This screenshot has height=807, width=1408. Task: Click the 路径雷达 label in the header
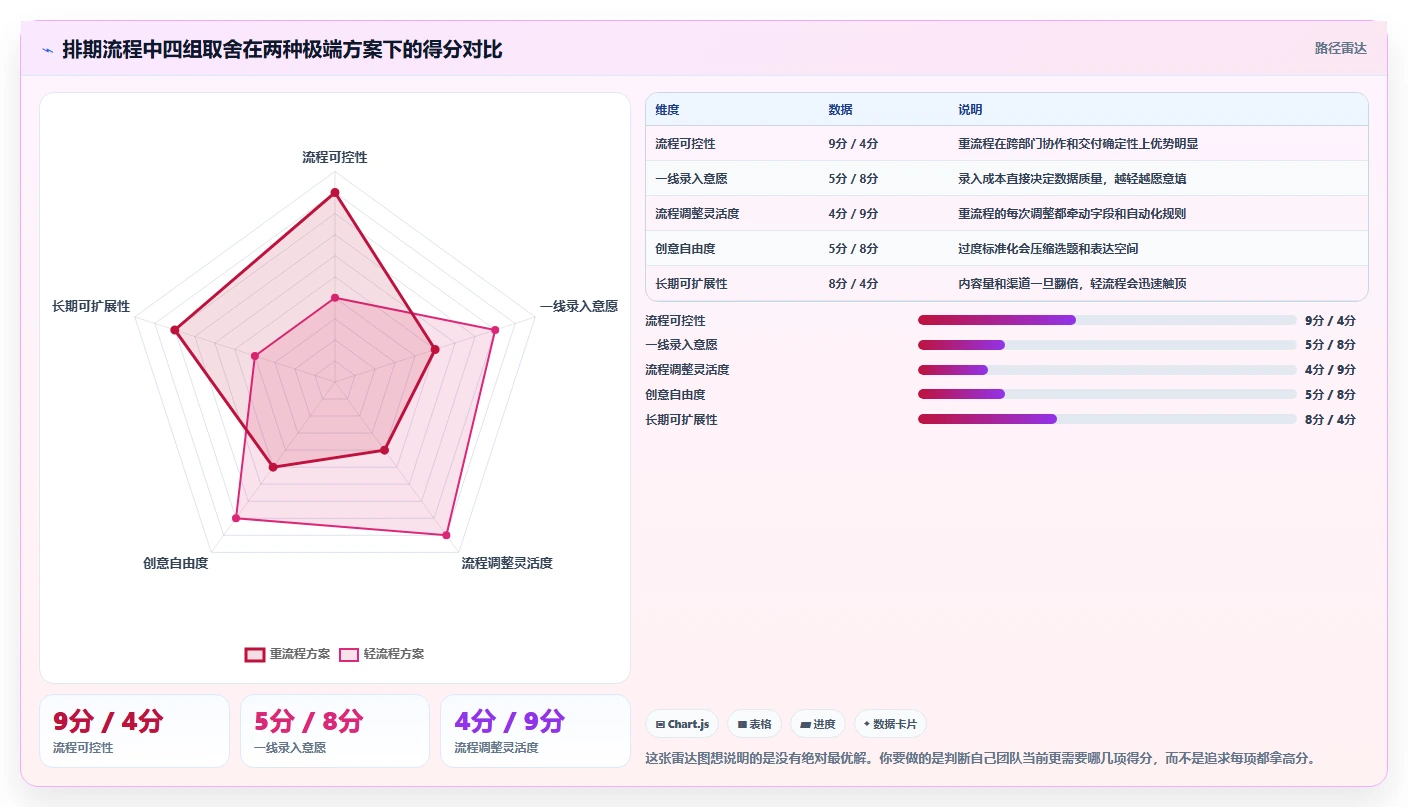[x=1340, y=48]
